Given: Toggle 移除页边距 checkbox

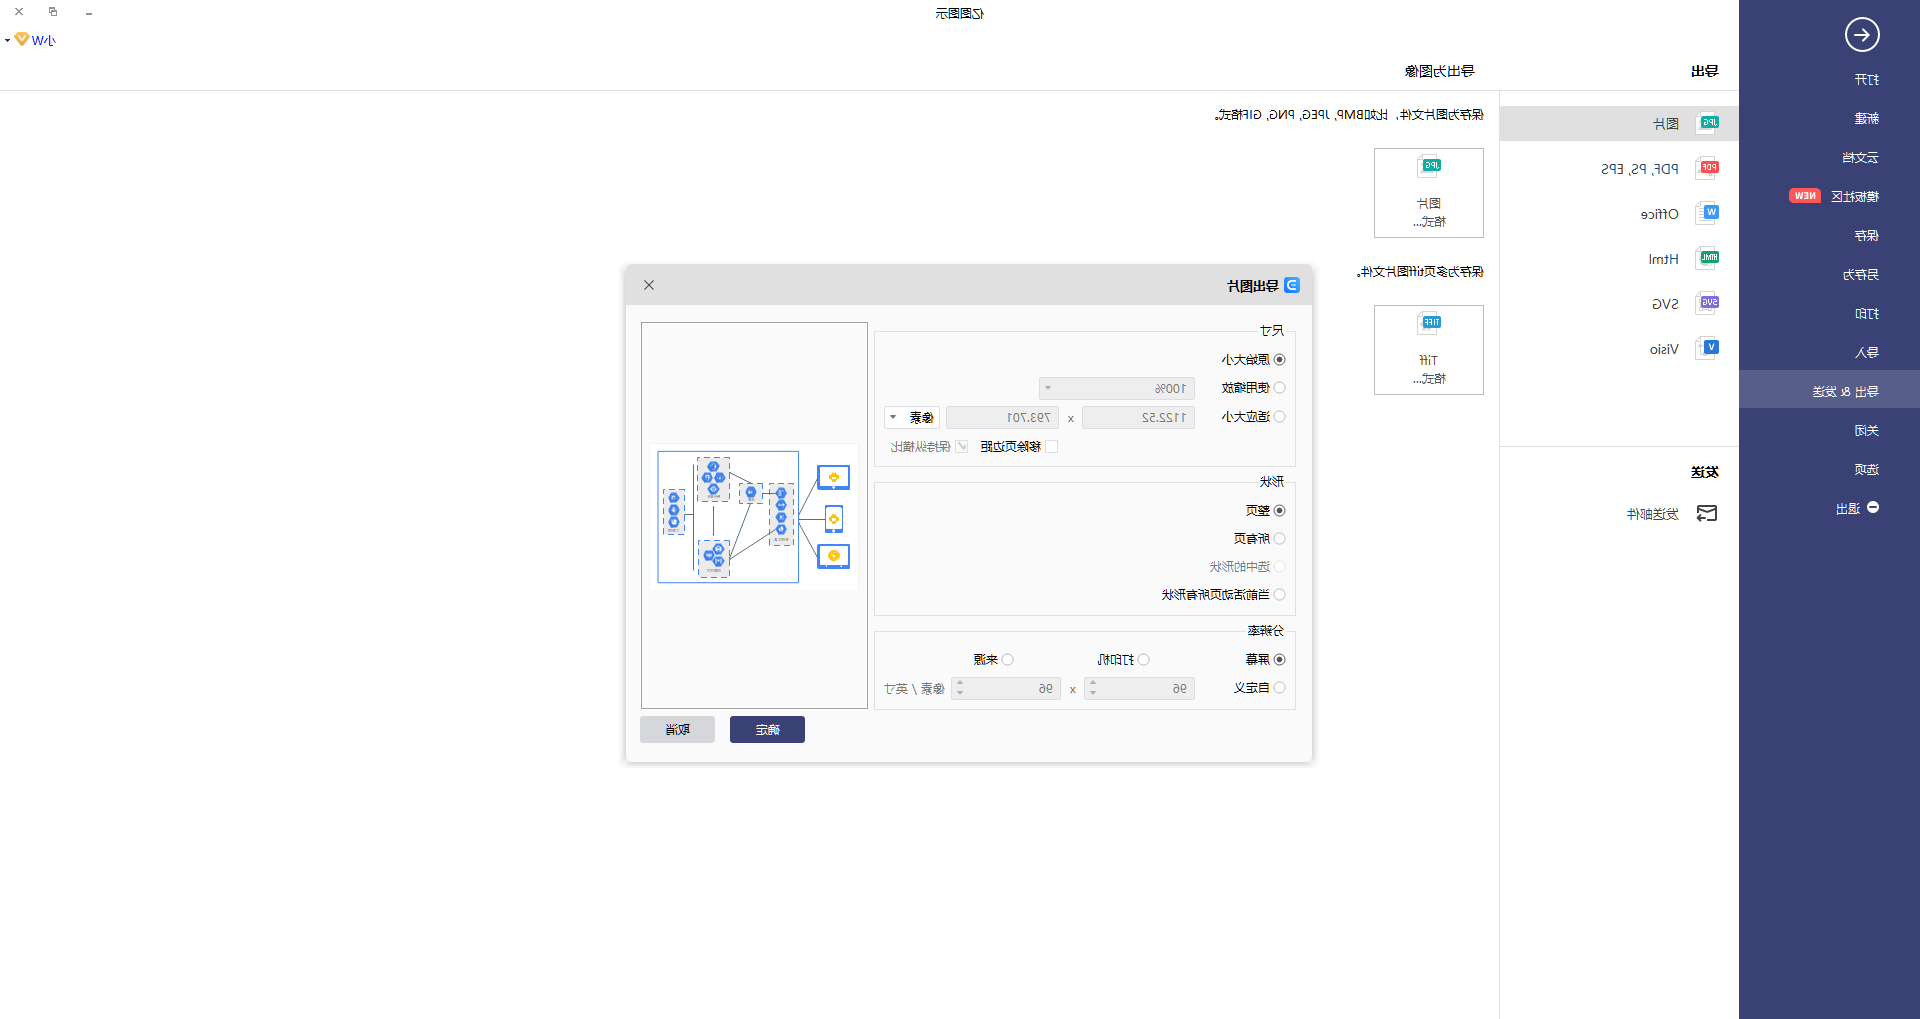Looking at the screenshot, I should tap(1051, 447).
